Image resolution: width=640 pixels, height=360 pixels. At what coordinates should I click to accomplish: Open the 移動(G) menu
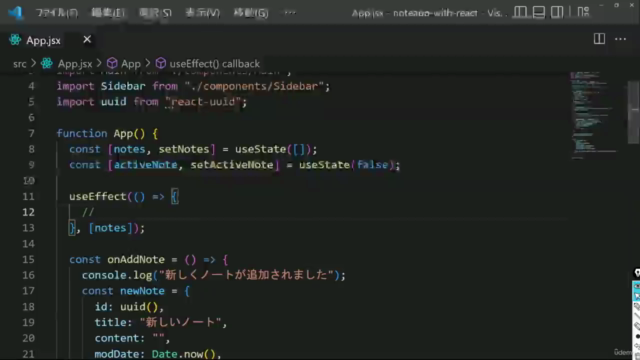pyautogui.click(x=251, y=13)
